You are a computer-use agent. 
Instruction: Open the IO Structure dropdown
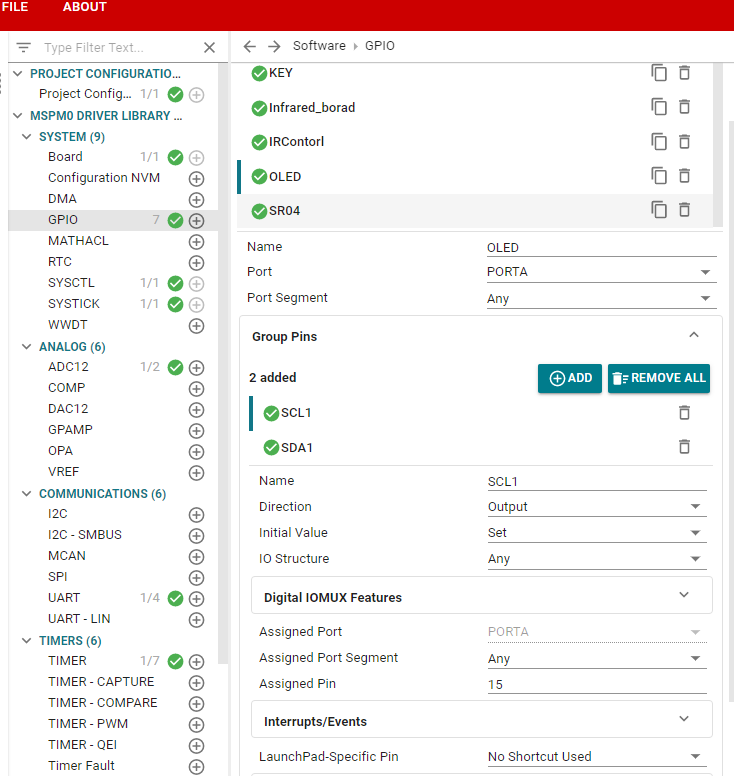597,559
